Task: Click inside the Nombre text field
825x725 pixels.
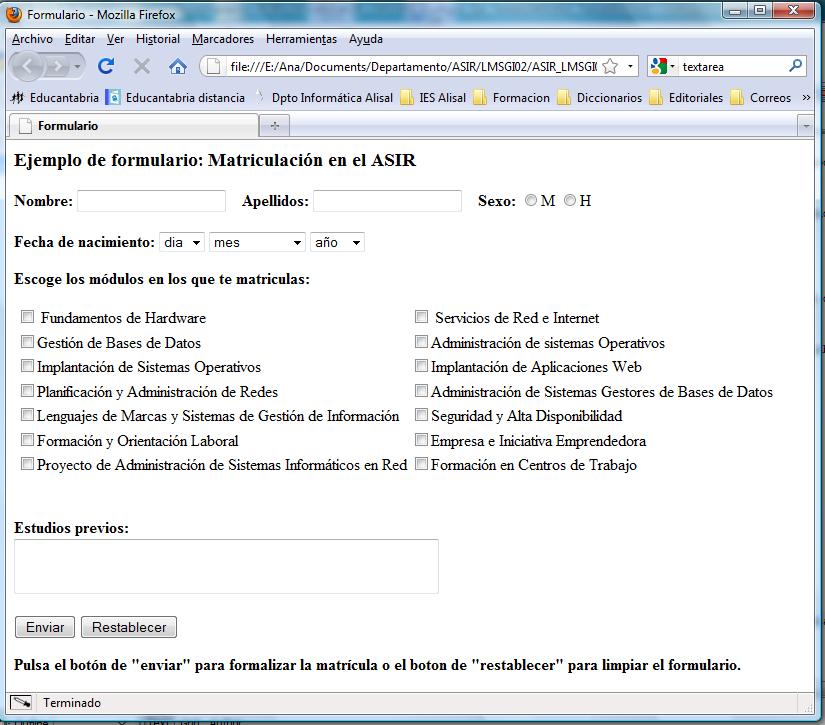Action: pos(150,200)
